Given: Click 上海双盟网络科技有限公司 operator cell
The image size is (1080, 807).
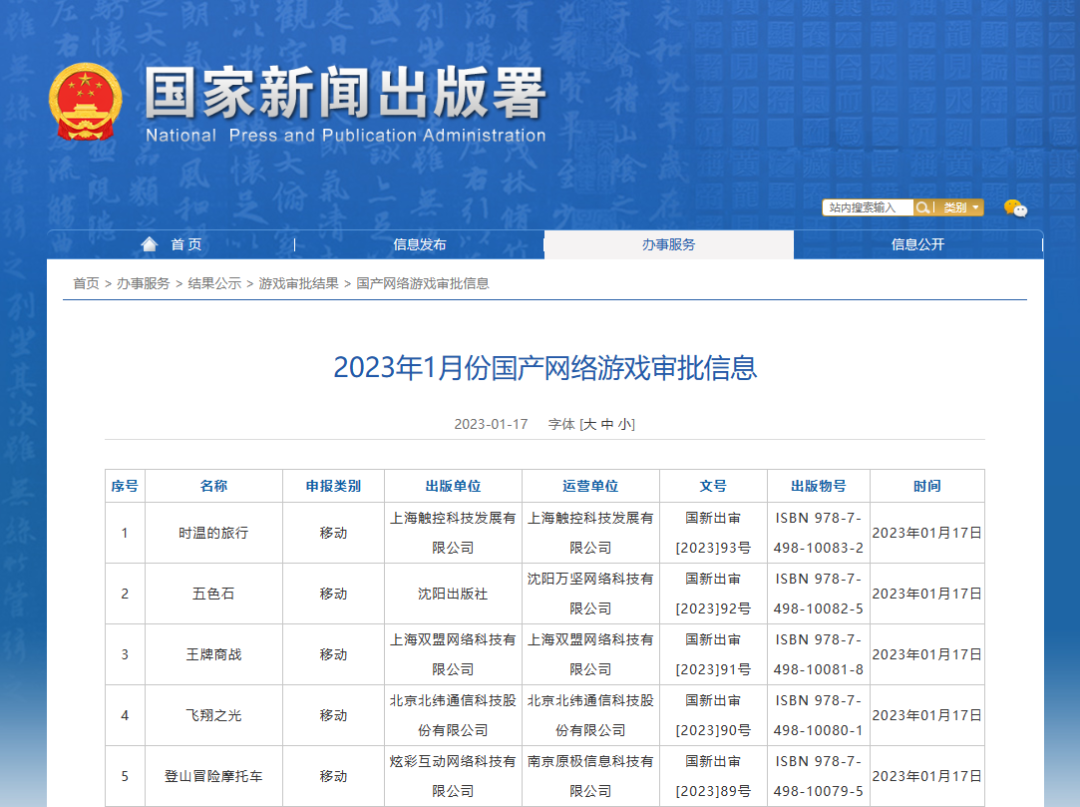Looking at the screenshot, I should 590,654.
